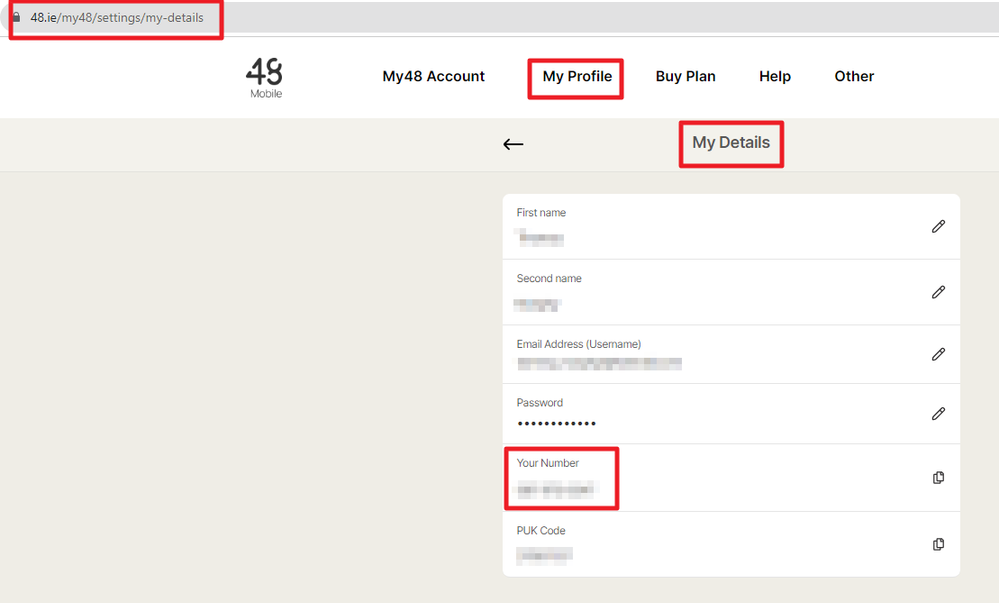Click the edit pencil for First name
999x603 pixels.
[937, 227]
